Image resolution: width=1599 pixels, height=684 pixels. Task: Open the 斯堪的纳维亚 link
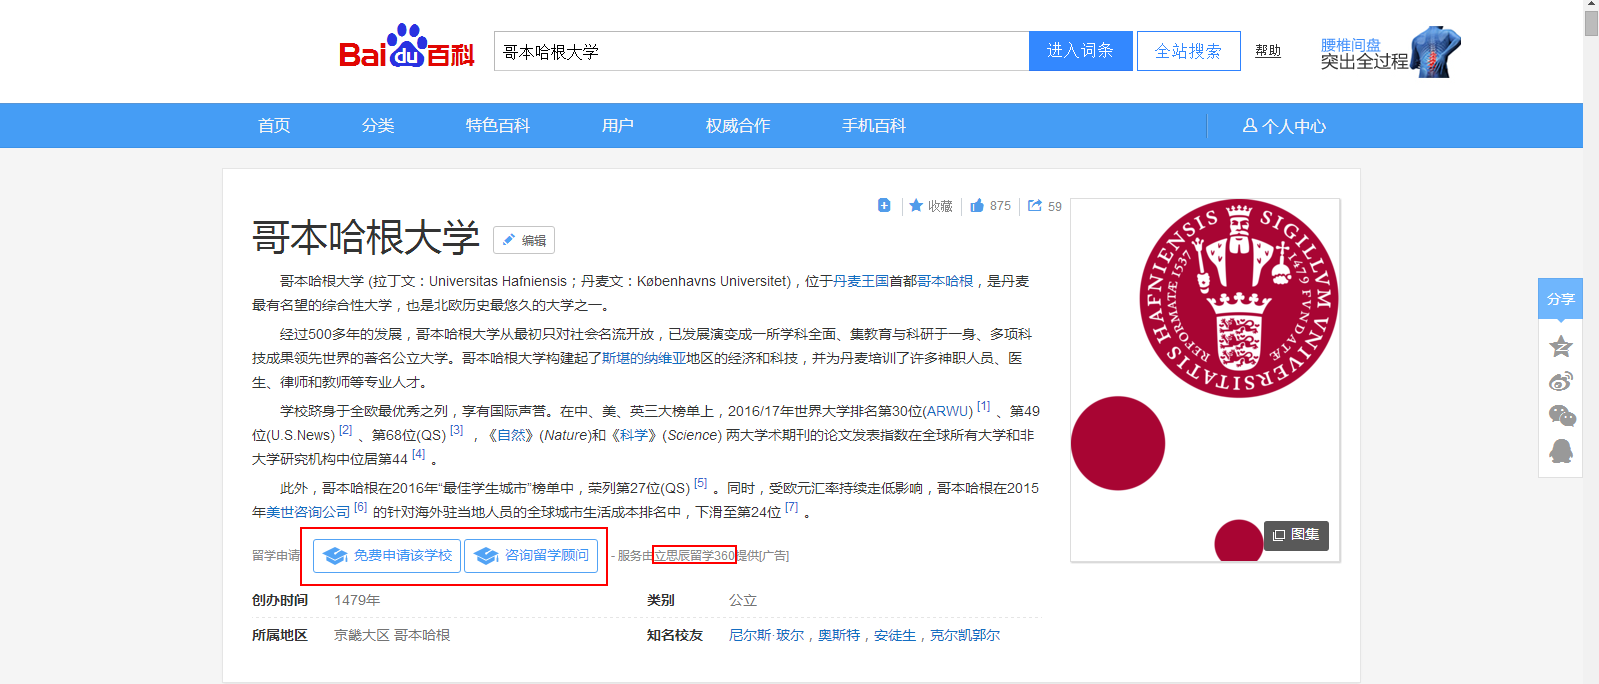coord(644,358)
